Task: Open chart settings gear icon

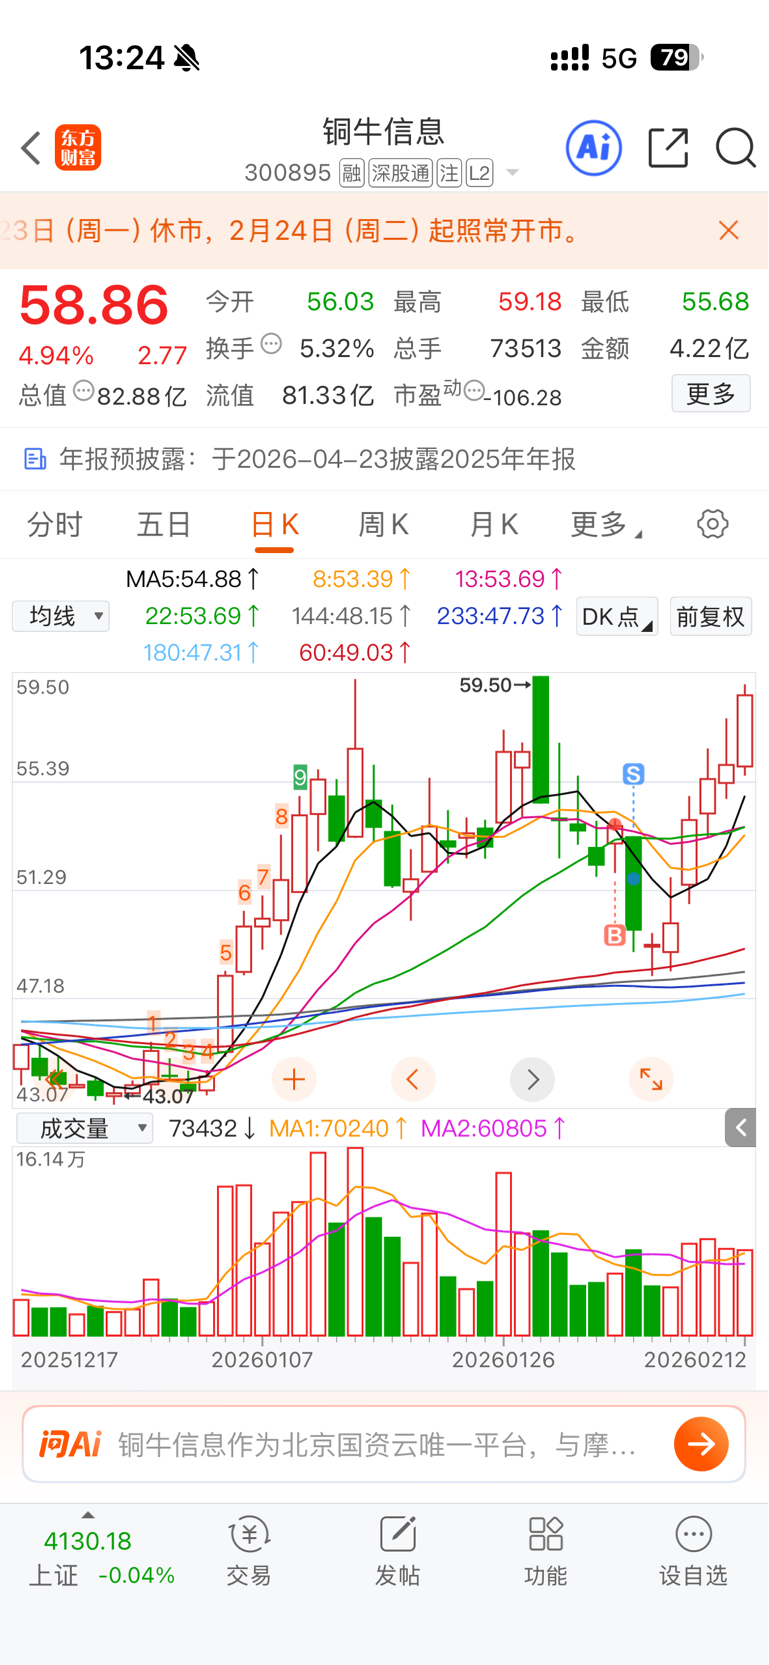Action: tap(713, 524)
